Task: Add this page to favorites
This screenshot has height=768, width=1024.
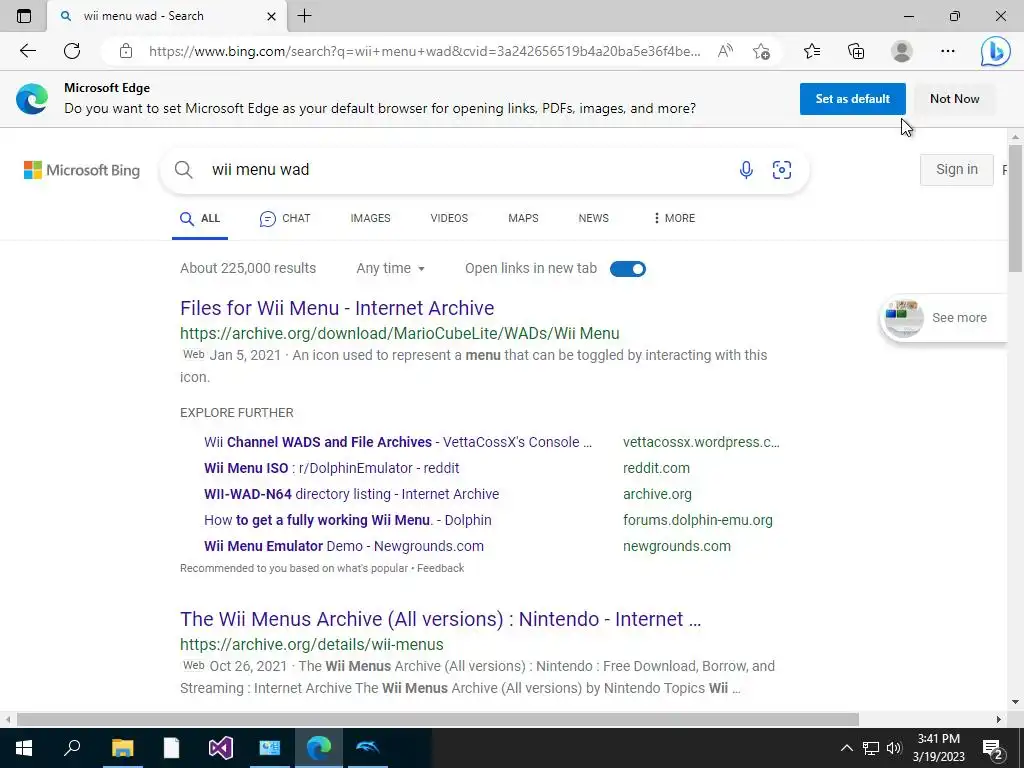Action: 761,51
